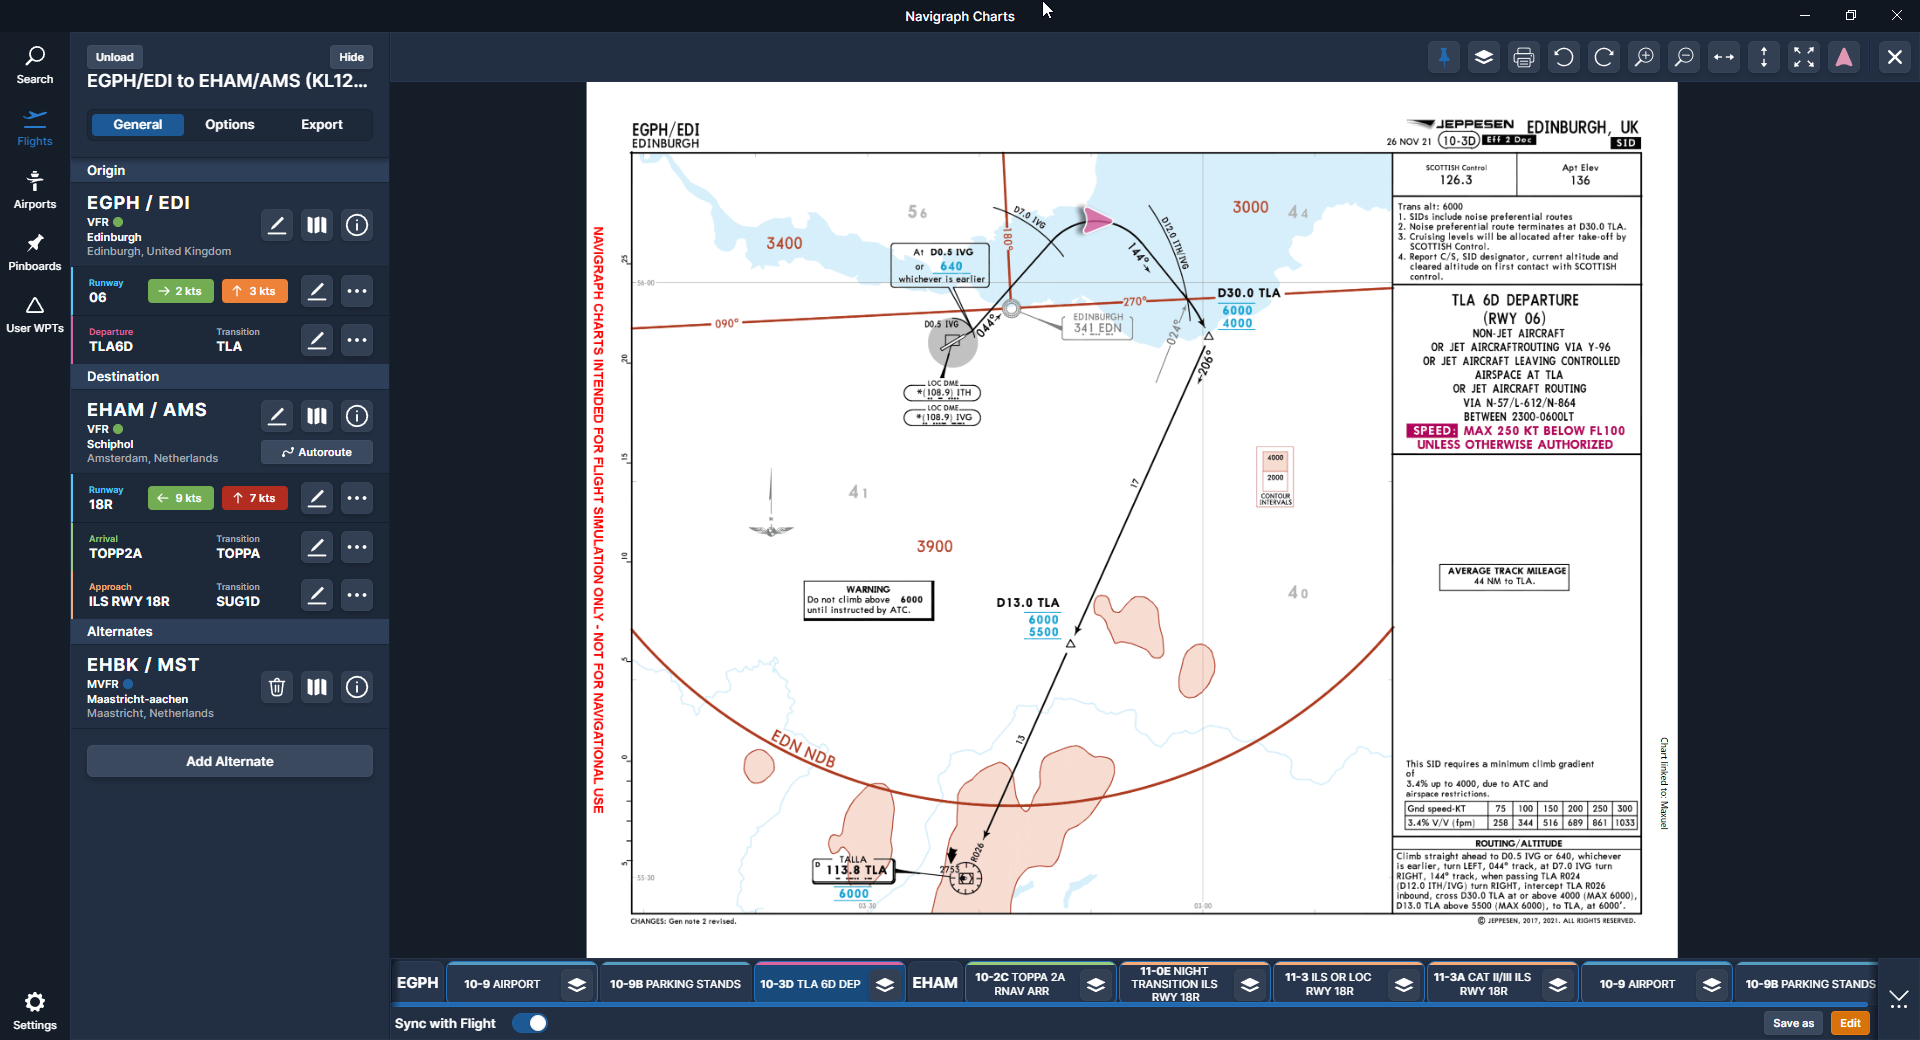
Task: Click the Autoroute button
Action: coord(317,452)
